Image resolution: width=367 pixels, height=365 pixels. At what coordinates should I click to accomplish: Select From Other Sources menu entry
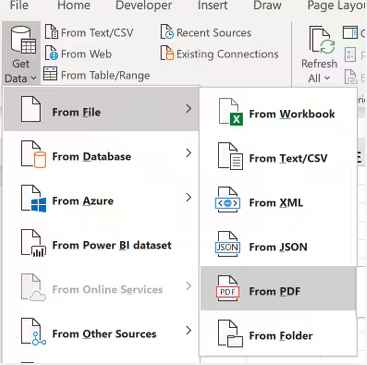tap(101, 331)
